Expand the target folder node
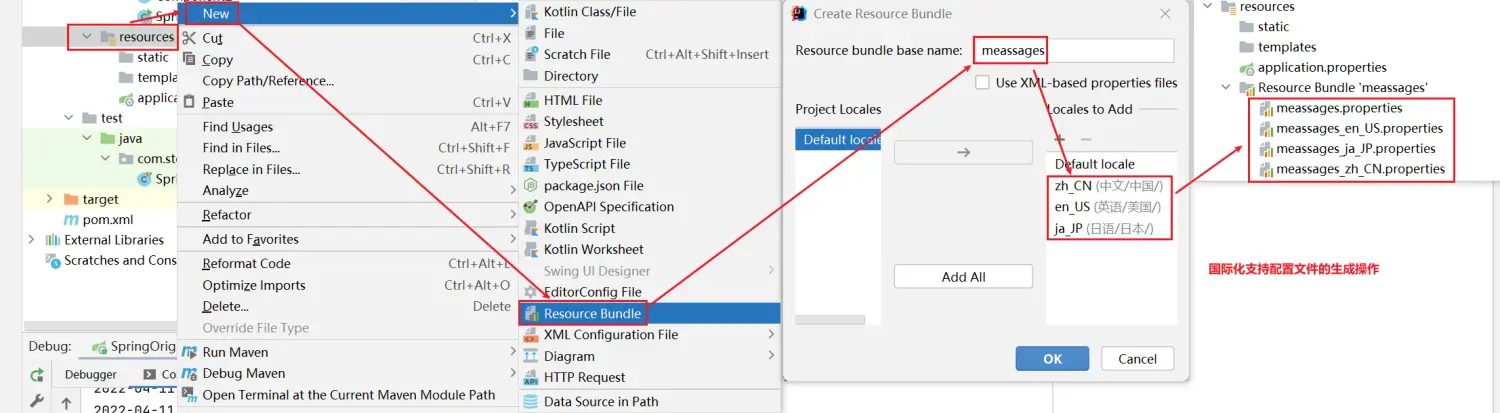Viewport: 1500px width, 413px height. tap(50, 199)
